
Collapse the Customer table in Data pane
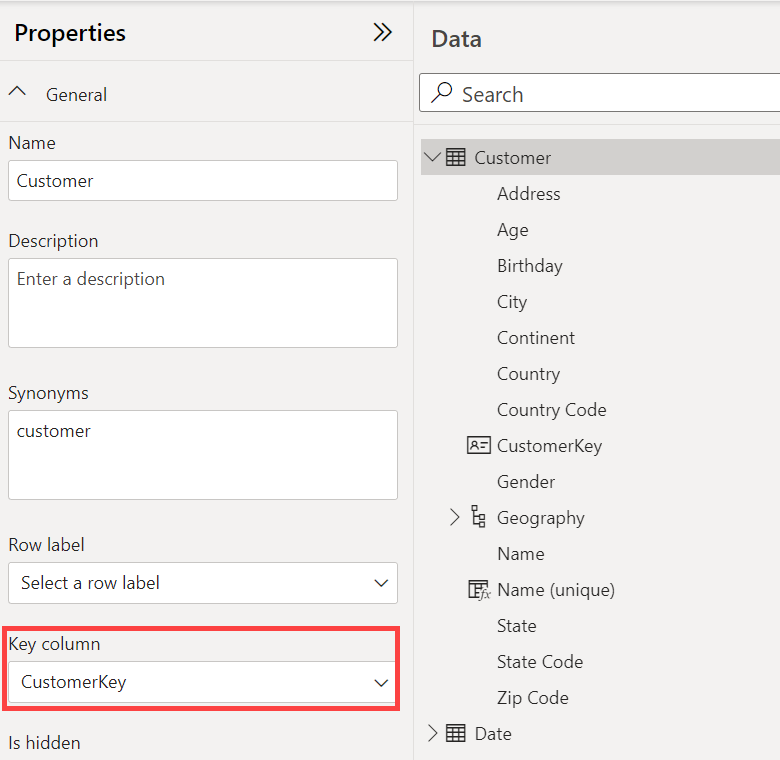432,158
